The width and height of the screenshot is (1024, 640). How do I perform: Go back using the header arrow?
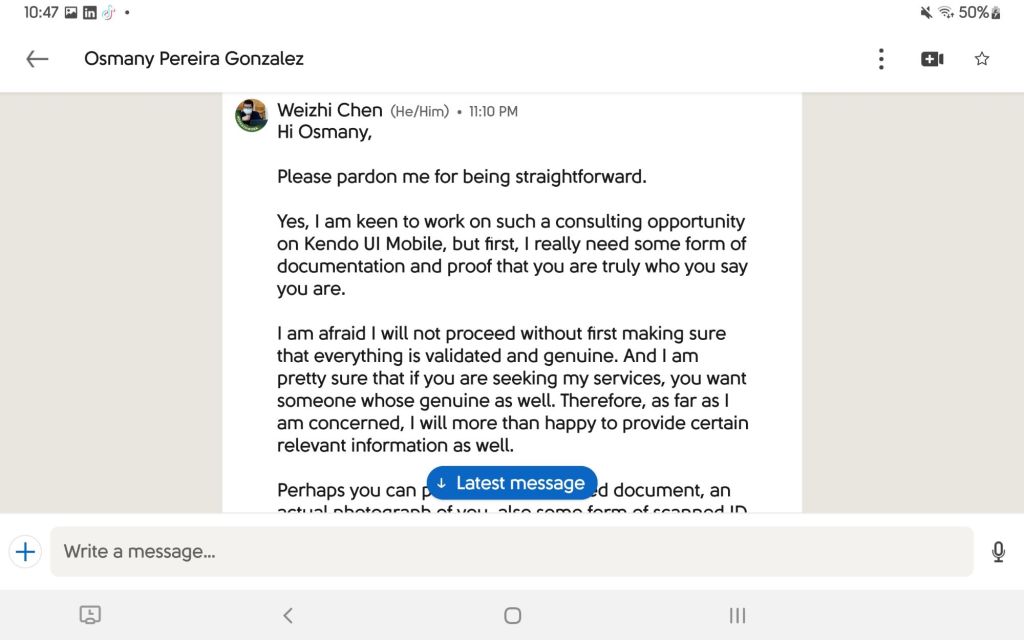point(37,59)
